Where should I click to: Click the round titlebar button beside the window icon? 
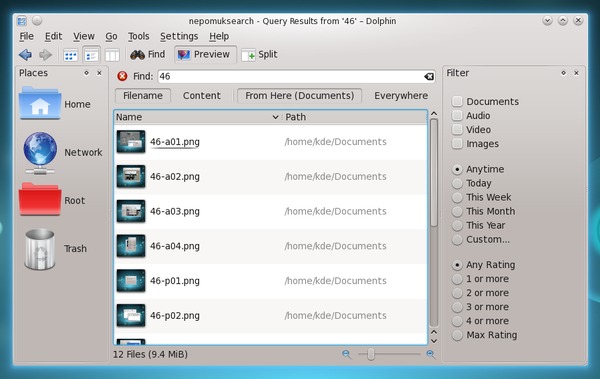coord(37,20)
